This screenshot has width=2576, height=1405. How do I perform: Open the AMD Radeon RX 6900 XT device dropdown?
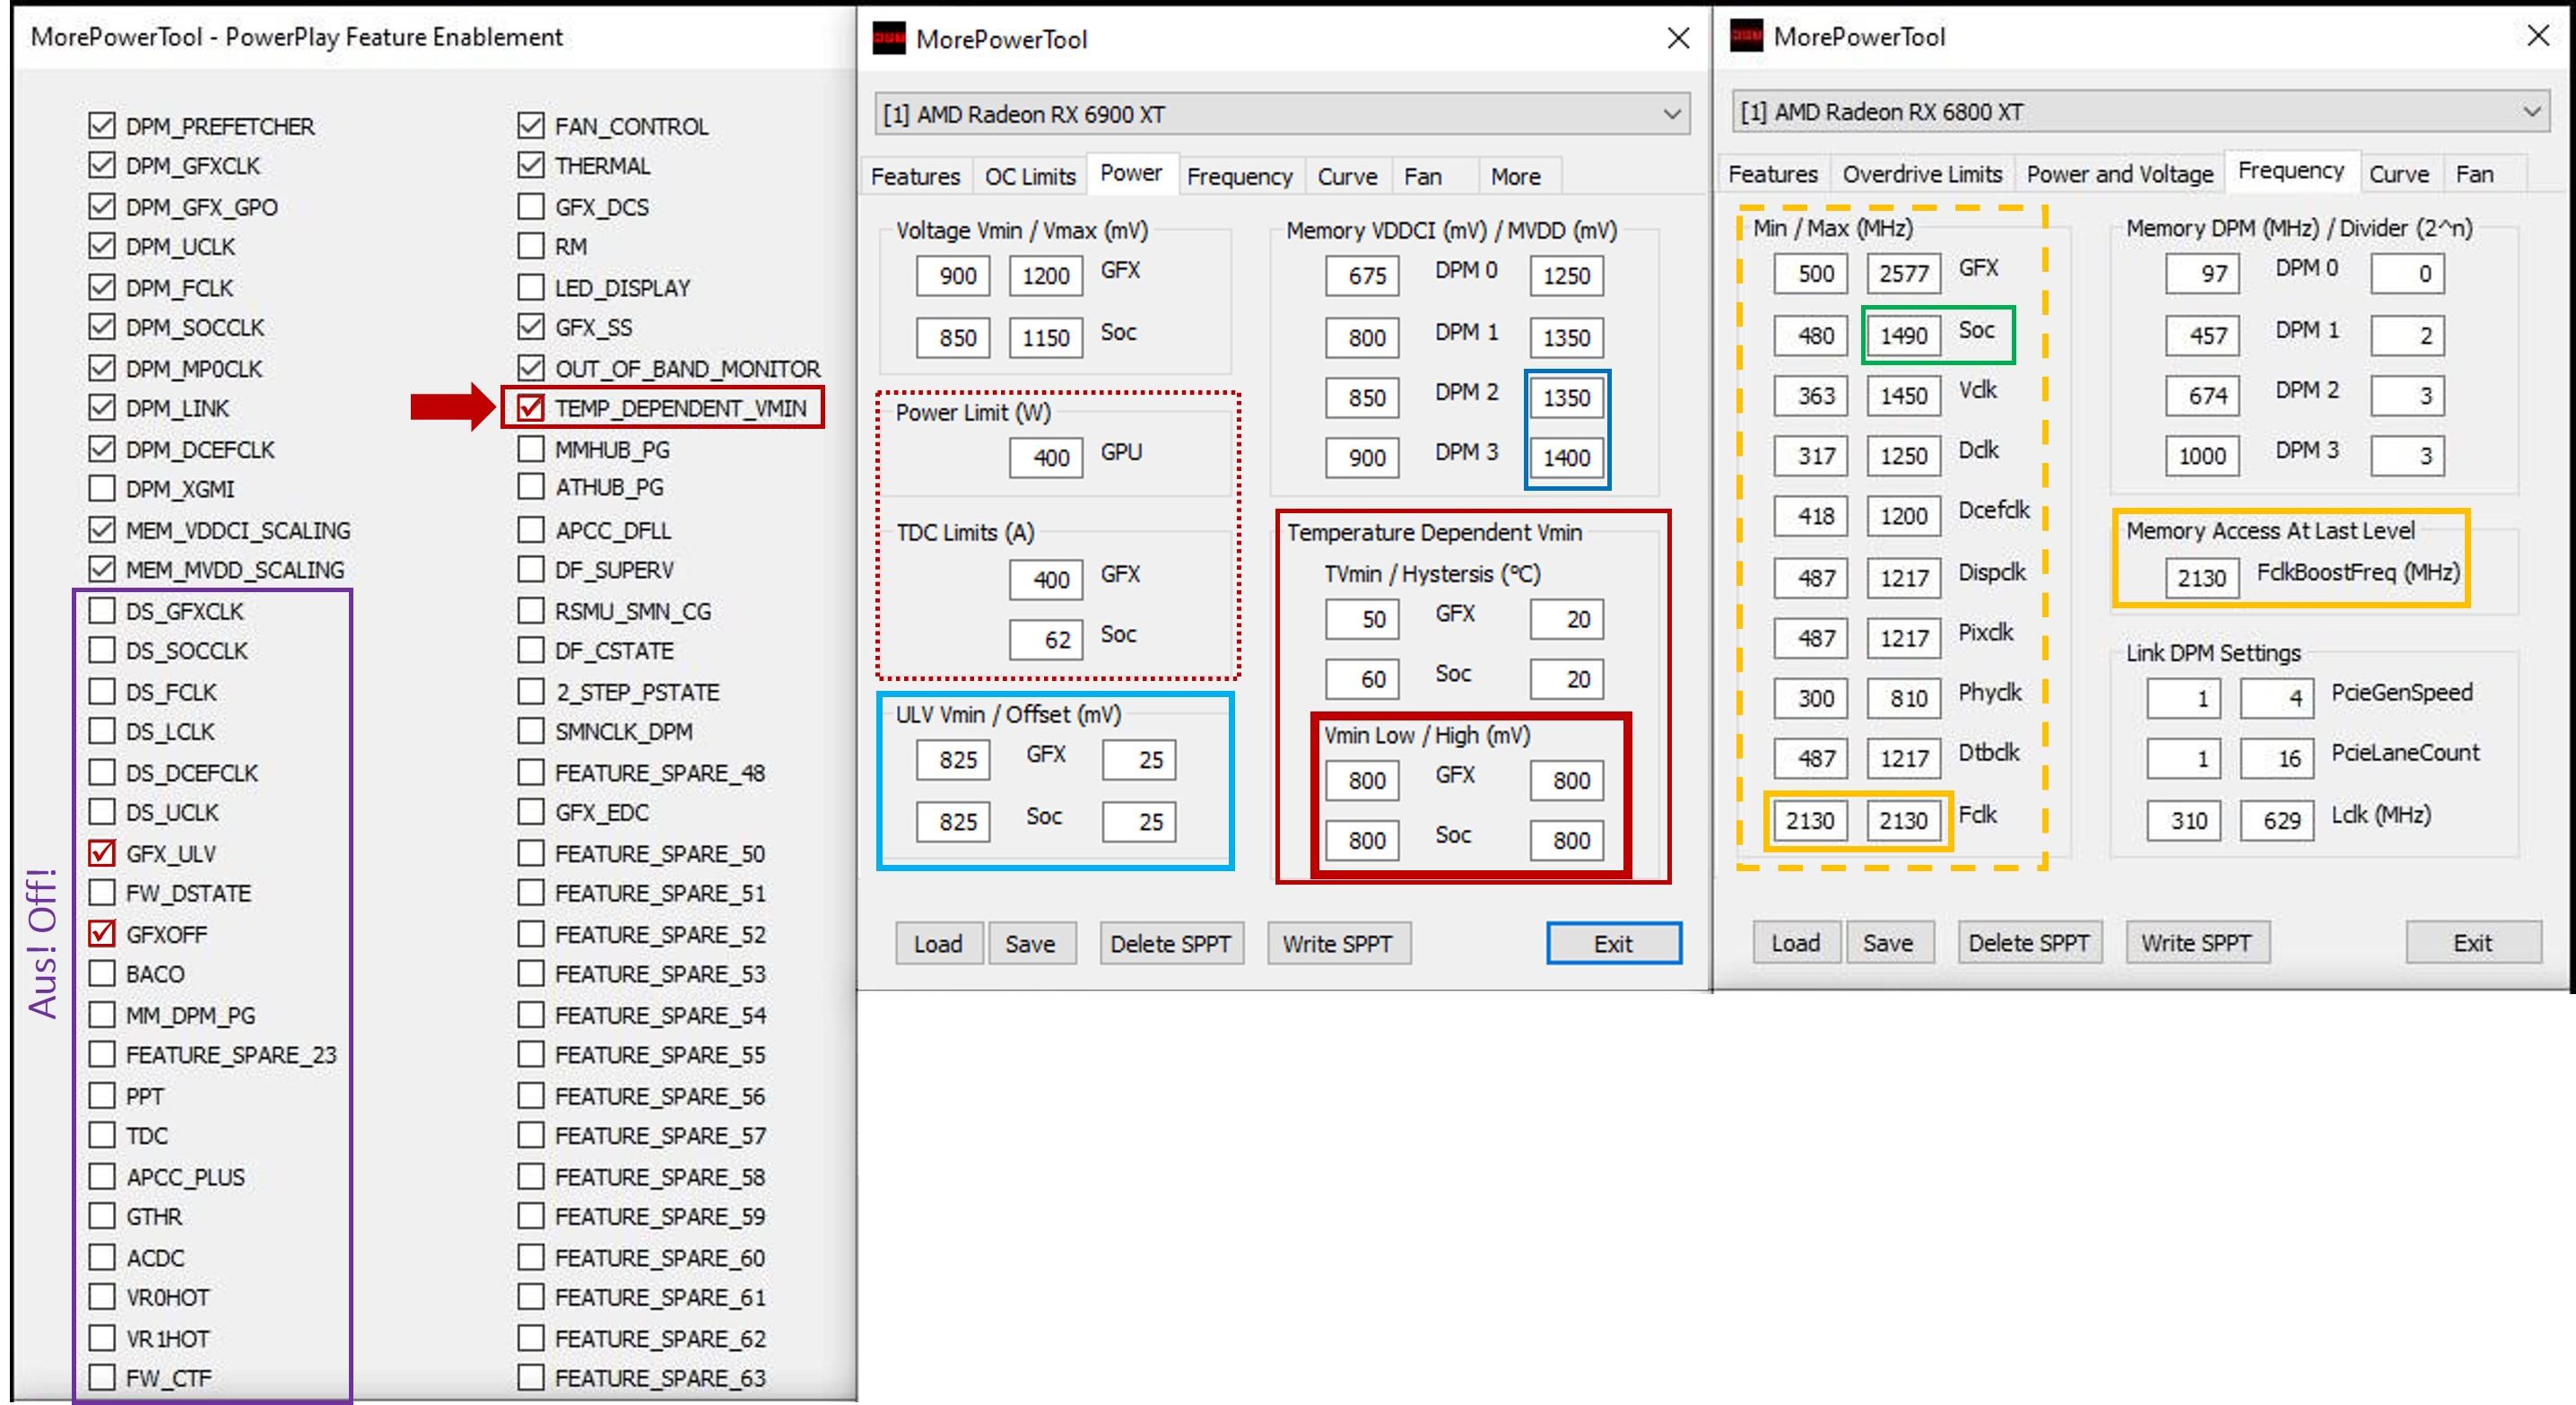pos(1282,114)
